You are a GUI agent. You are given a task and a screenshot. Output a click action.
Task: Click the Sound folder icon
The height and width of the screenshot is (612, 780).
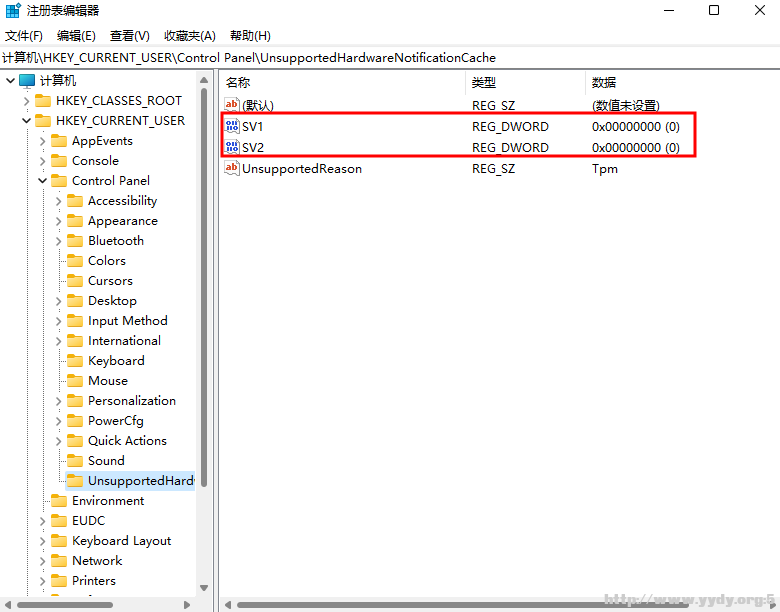pos(75,461)
